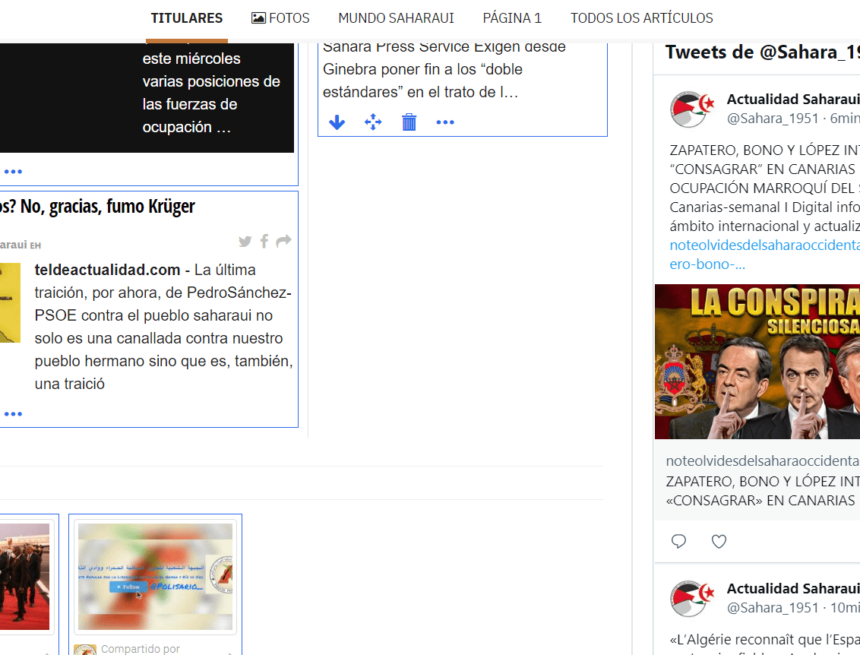The height and width of the screenshot is (655, 860).
Task: Switch to the TITULARES tab
Action: point(187,17)
